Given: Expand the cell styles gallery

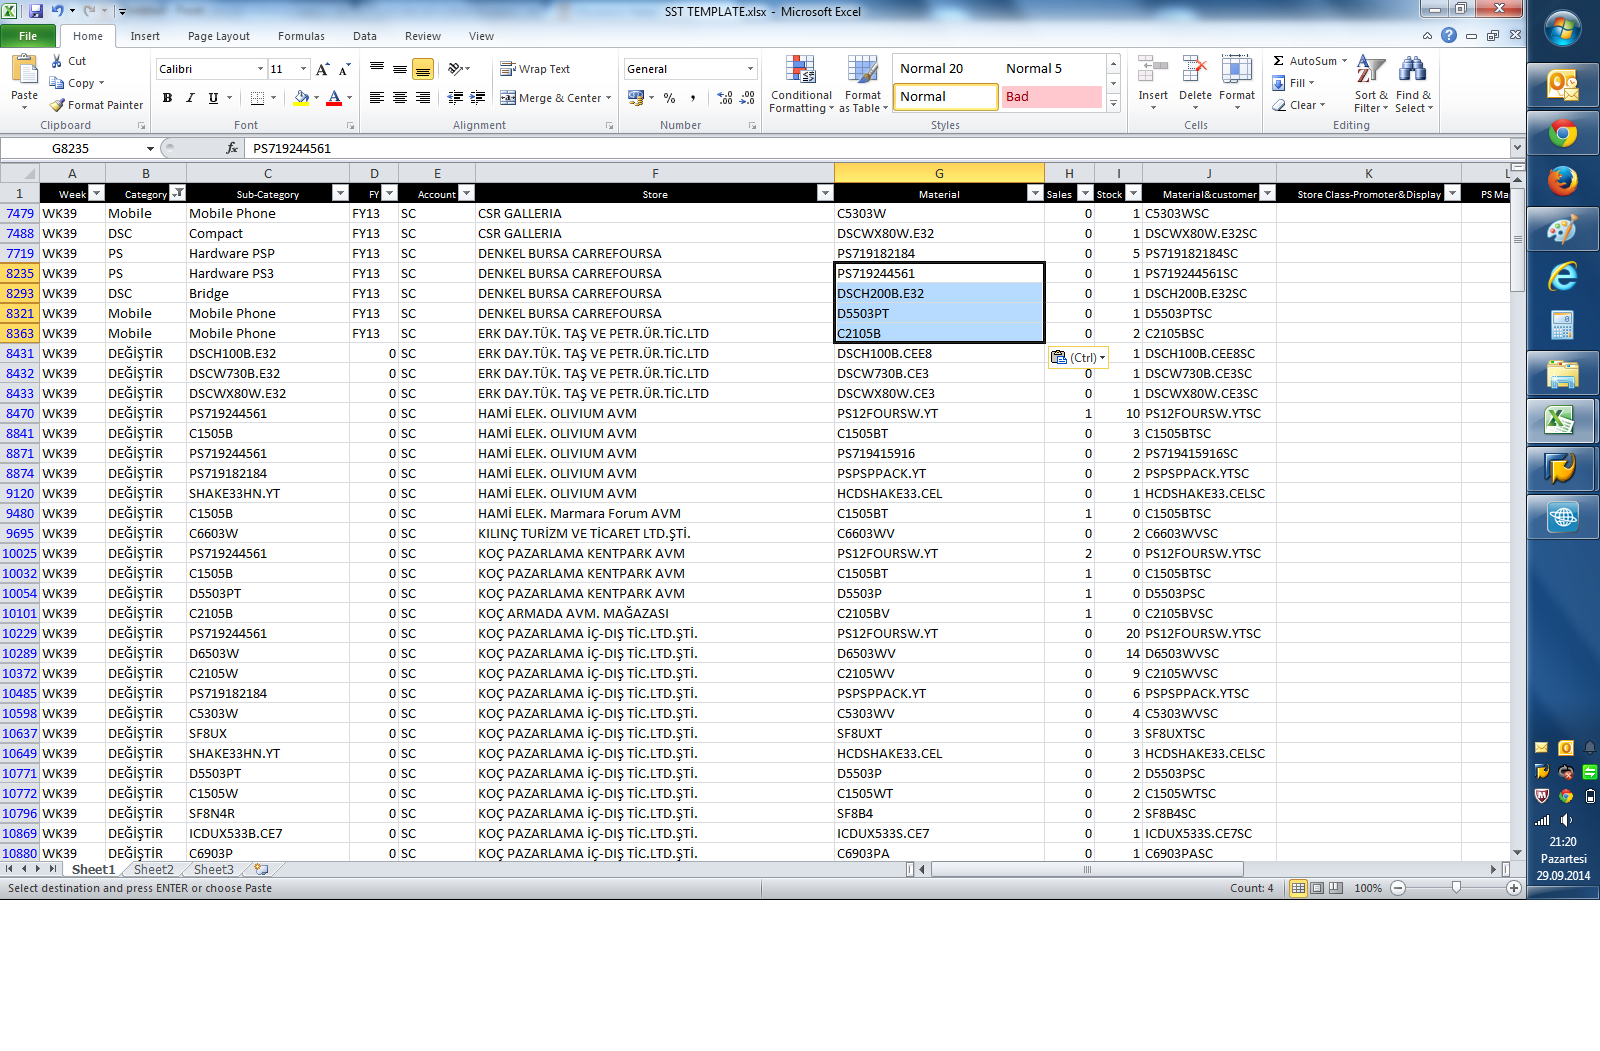Looking at the screenshot, I should 1113,104.
